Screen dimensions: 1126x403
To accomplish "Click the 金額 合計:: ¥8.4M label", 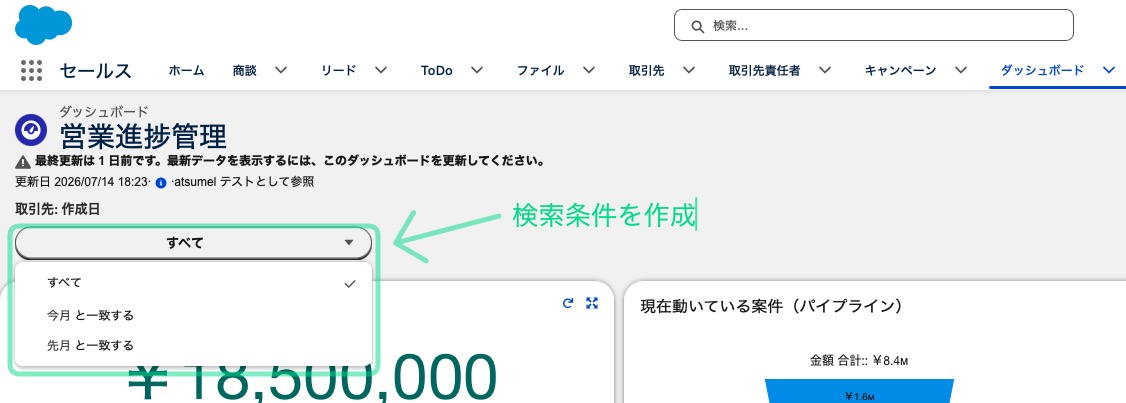I will tap(860, 360).
